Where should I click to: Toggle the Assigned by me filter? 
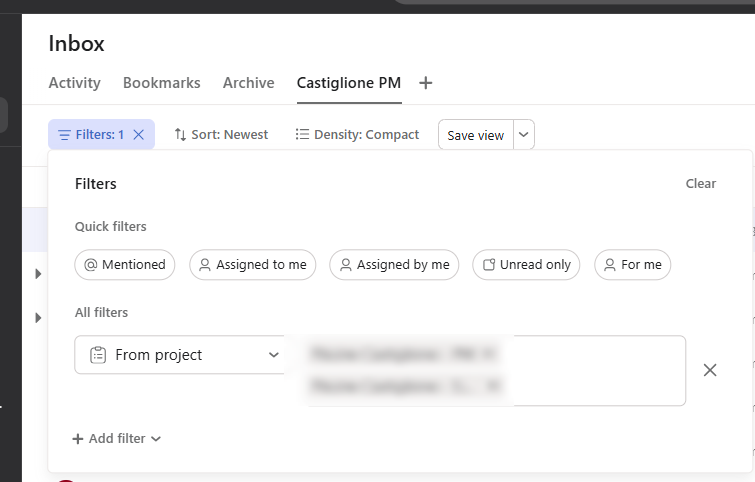click(394, 265)
